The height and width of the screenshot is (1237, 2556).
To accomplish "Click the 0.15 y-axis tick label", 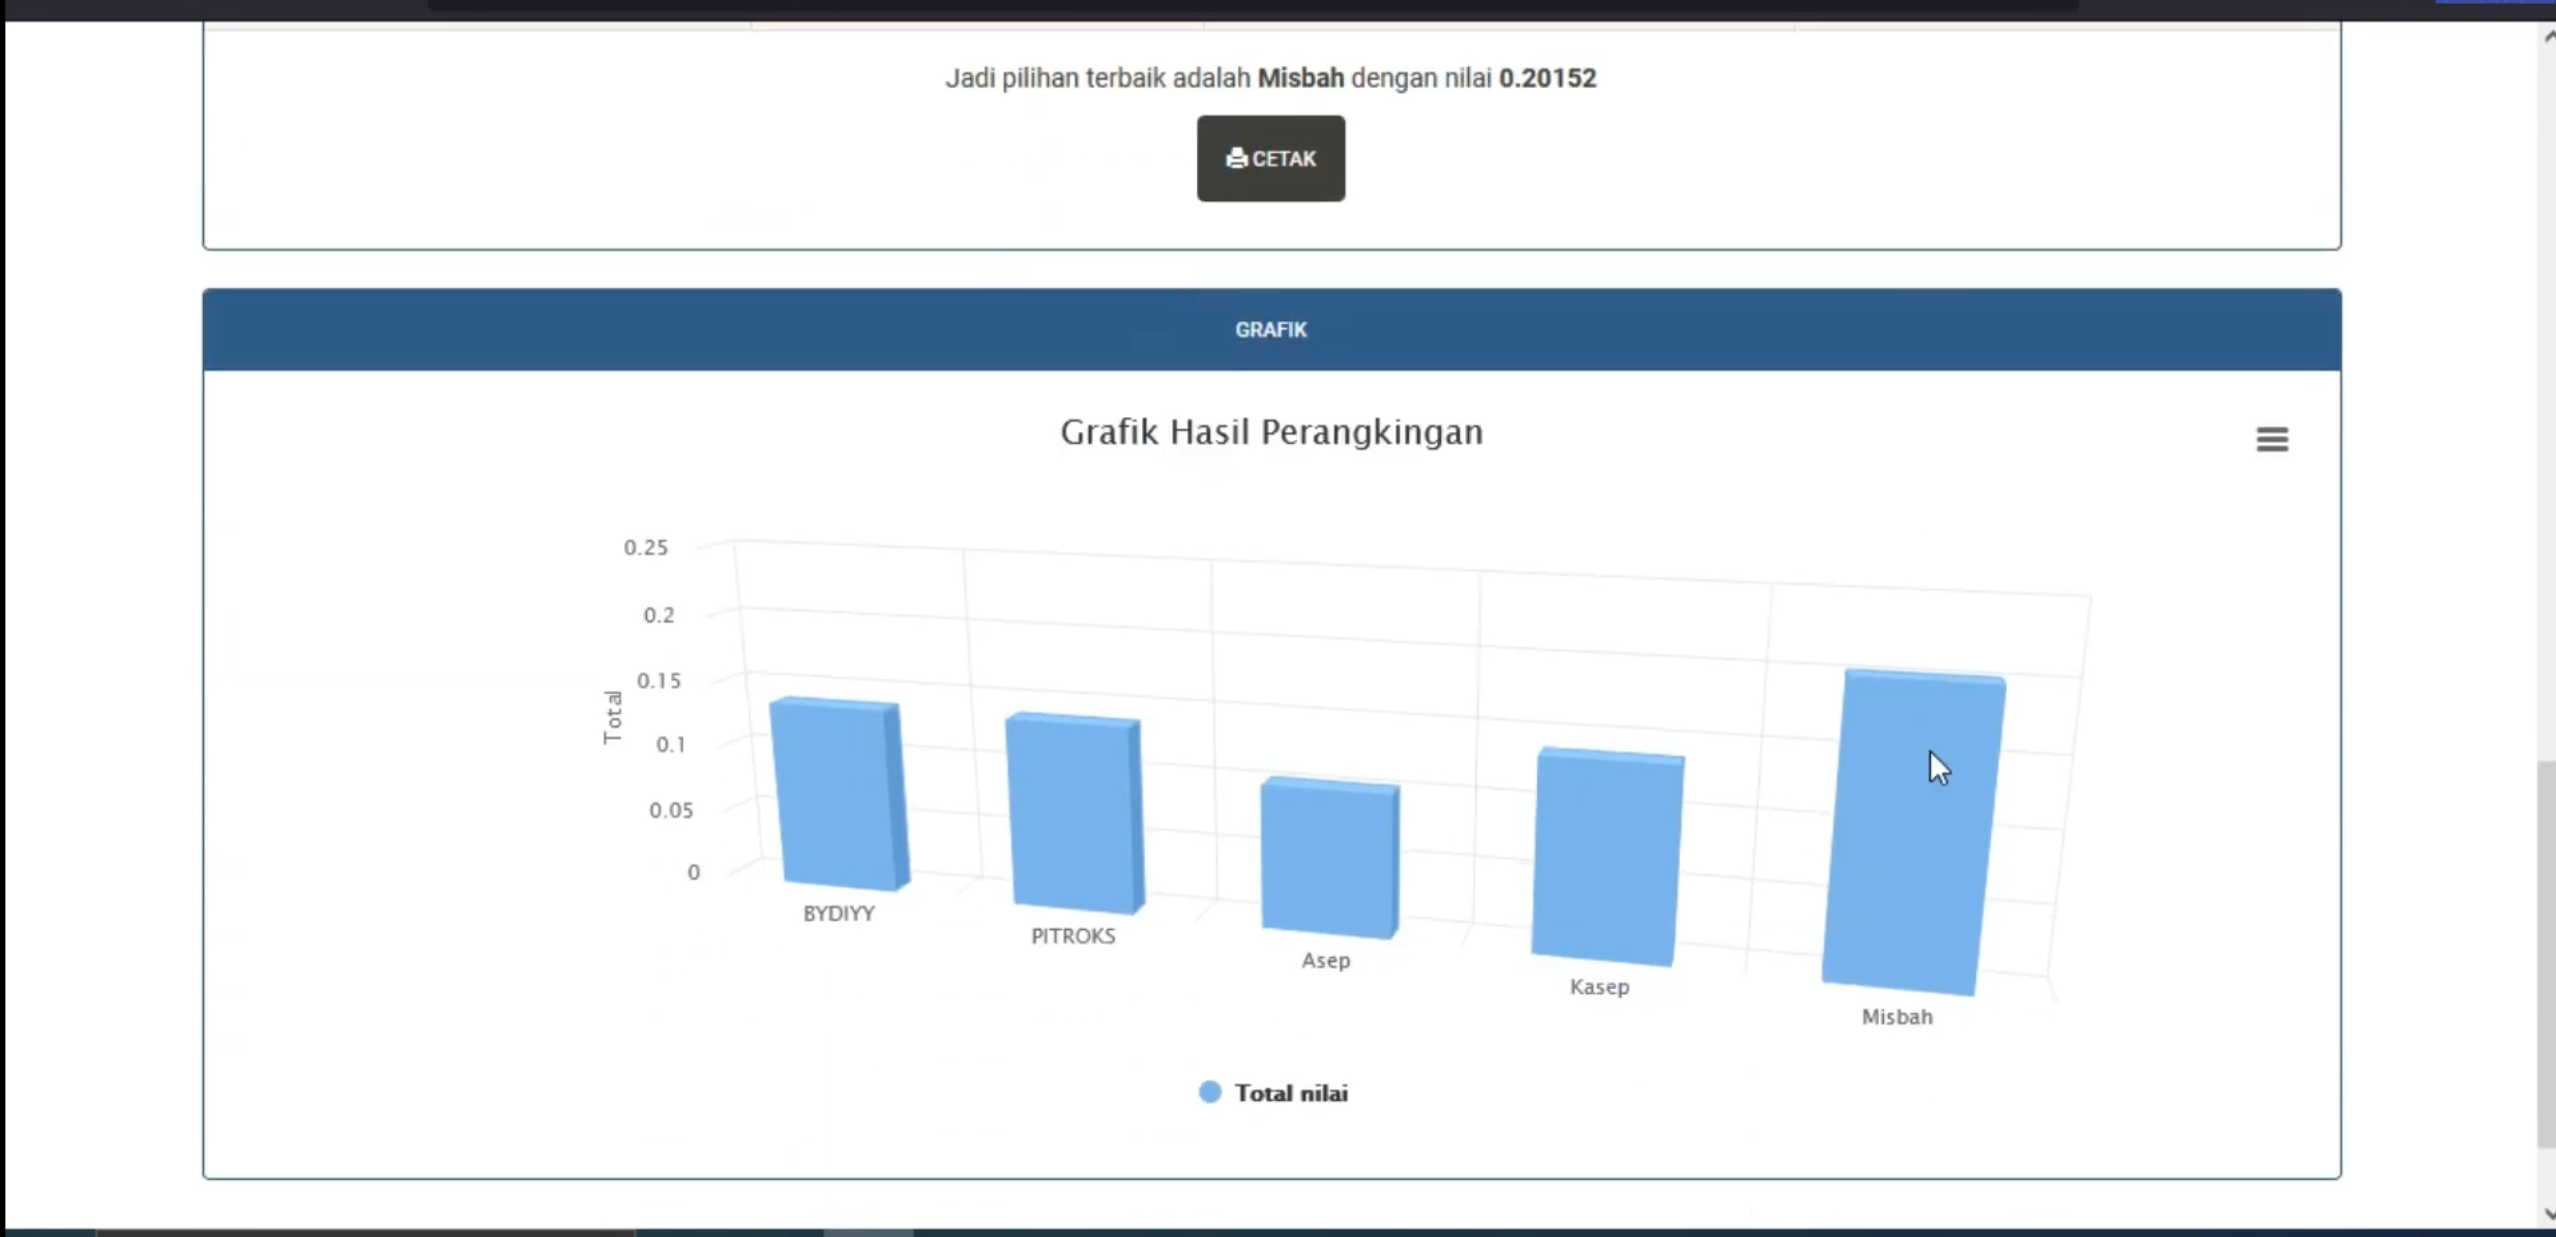I will tap(659, 680).
